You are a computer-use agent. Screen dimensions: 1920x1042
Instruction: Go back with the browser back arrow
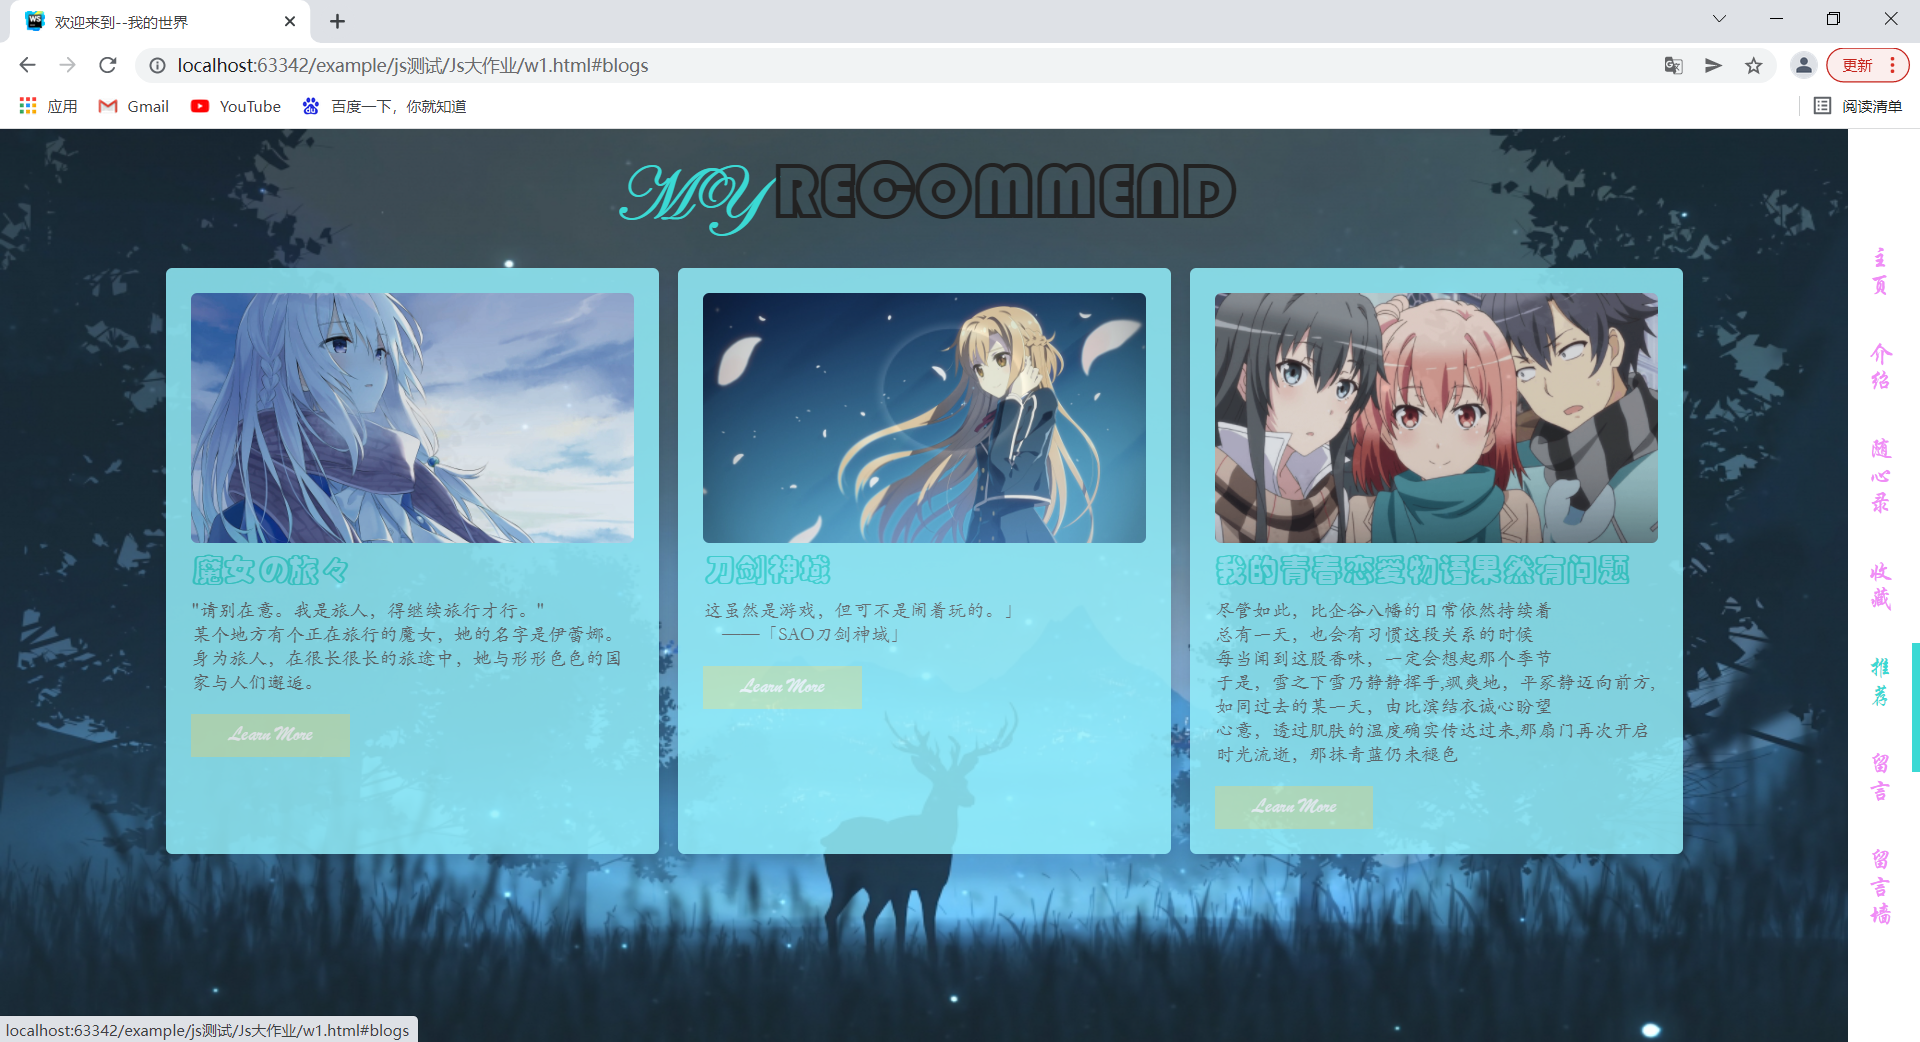coord(27,65)
